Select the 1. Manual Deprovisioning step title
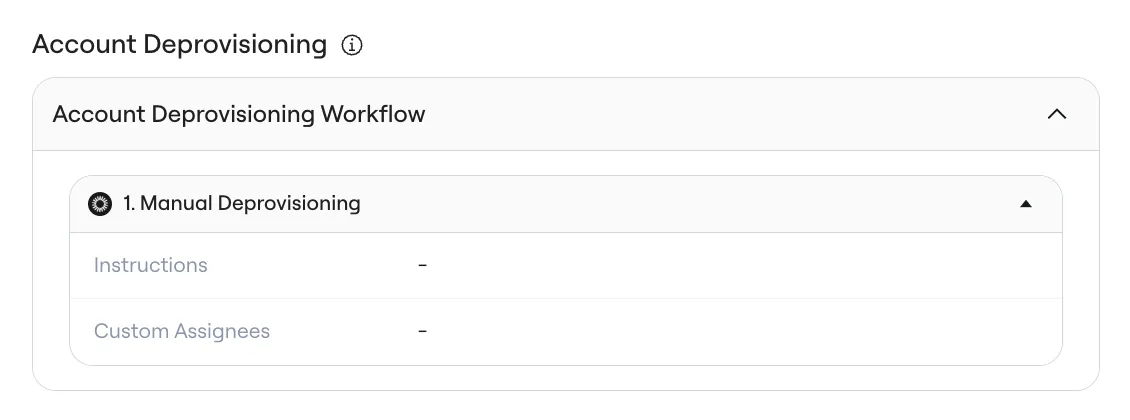1130x420 pixels. coord(241,204)
